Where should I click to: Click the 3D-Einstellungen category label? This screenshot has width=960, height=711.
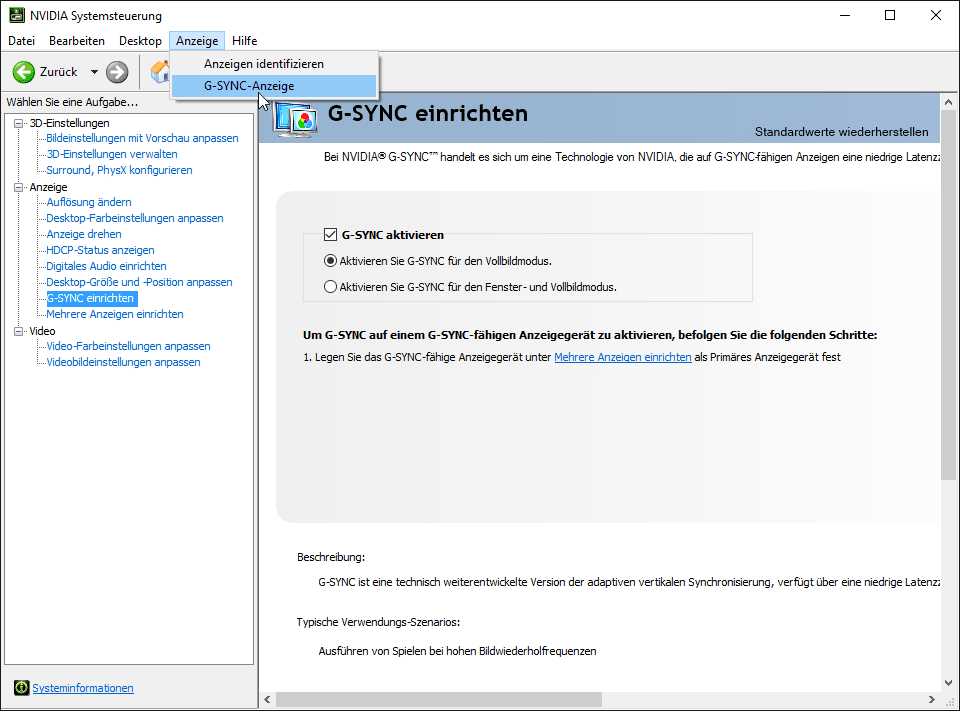tap(69, 123)
